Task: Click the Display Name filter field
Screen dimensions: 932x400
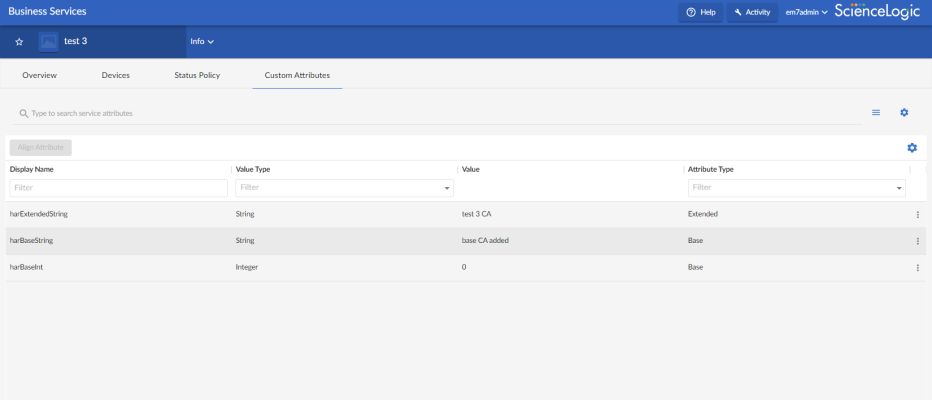Action: tap(118, 188)
